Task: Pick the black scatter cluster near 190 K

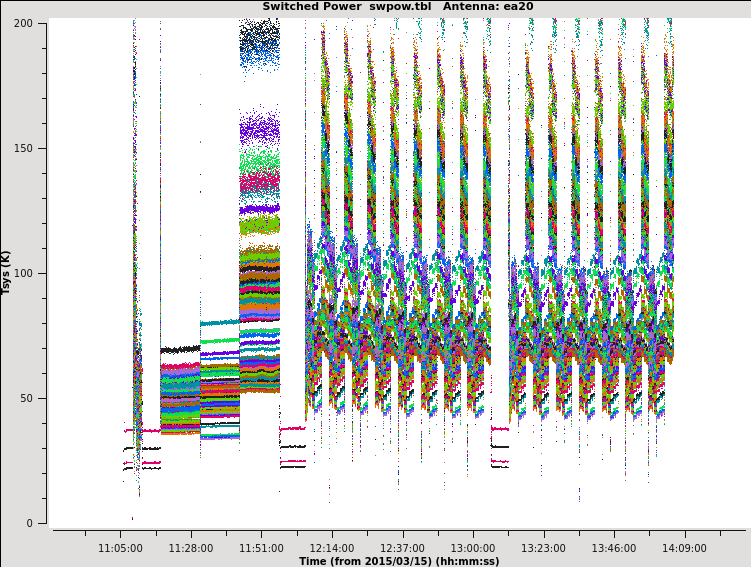Action: coord(260,38)
